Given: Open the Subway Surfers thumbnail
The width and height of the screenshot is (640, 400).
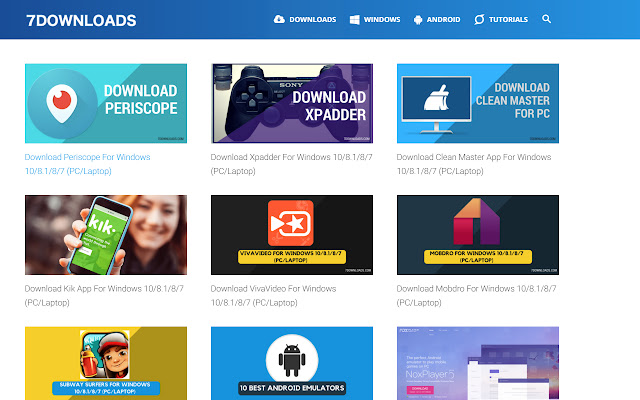Looking at the screenshot, I should (x=106, y=363).
